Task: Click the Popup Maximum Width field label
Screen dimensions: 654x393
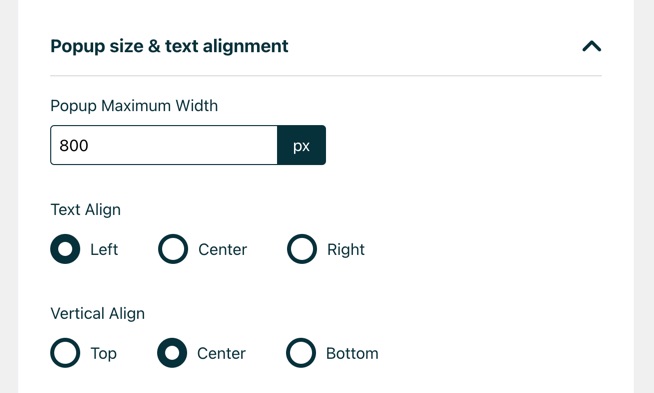Action: [x=134, y=106]
